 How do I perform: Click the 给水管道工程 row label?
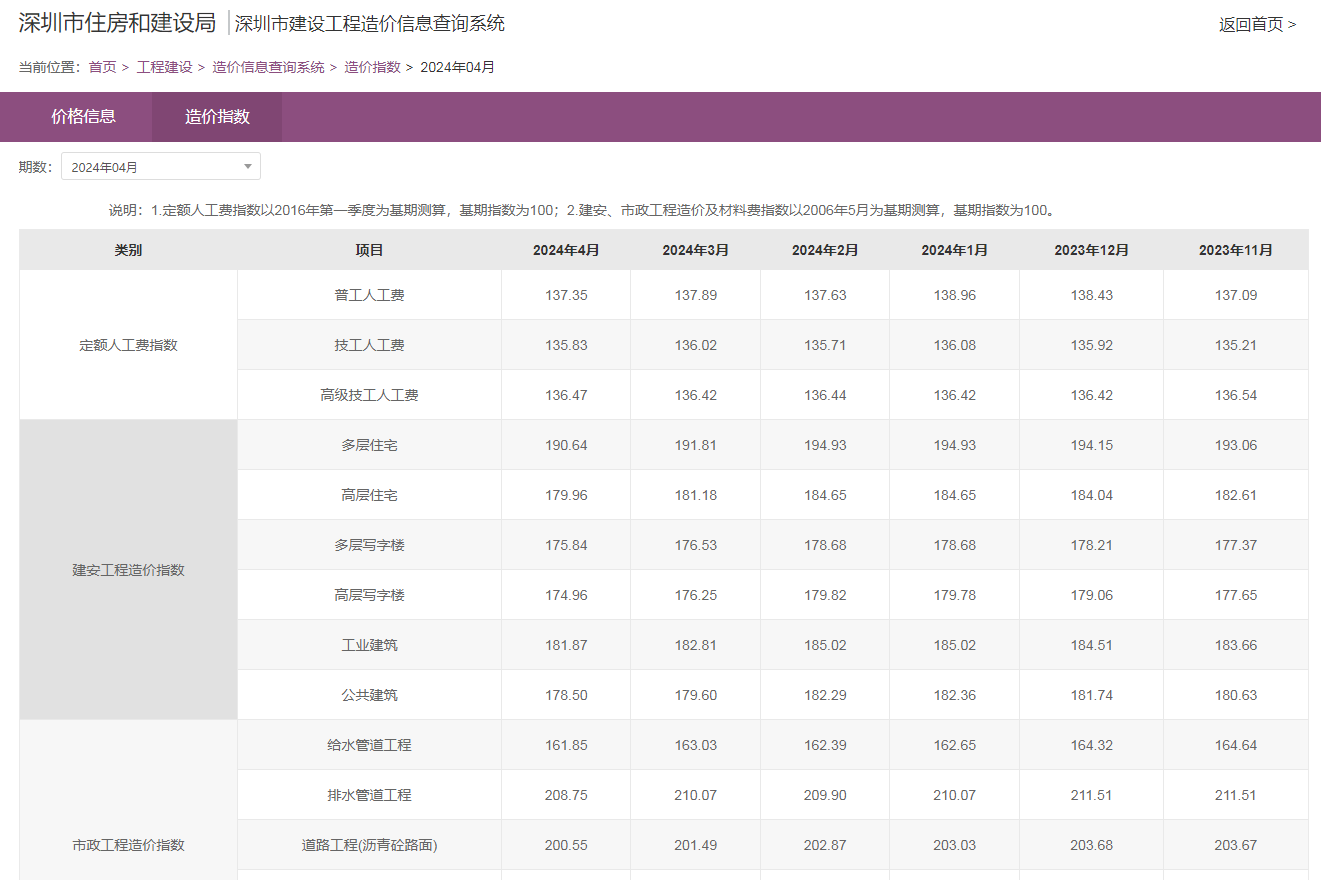click(x=369, y=745)
